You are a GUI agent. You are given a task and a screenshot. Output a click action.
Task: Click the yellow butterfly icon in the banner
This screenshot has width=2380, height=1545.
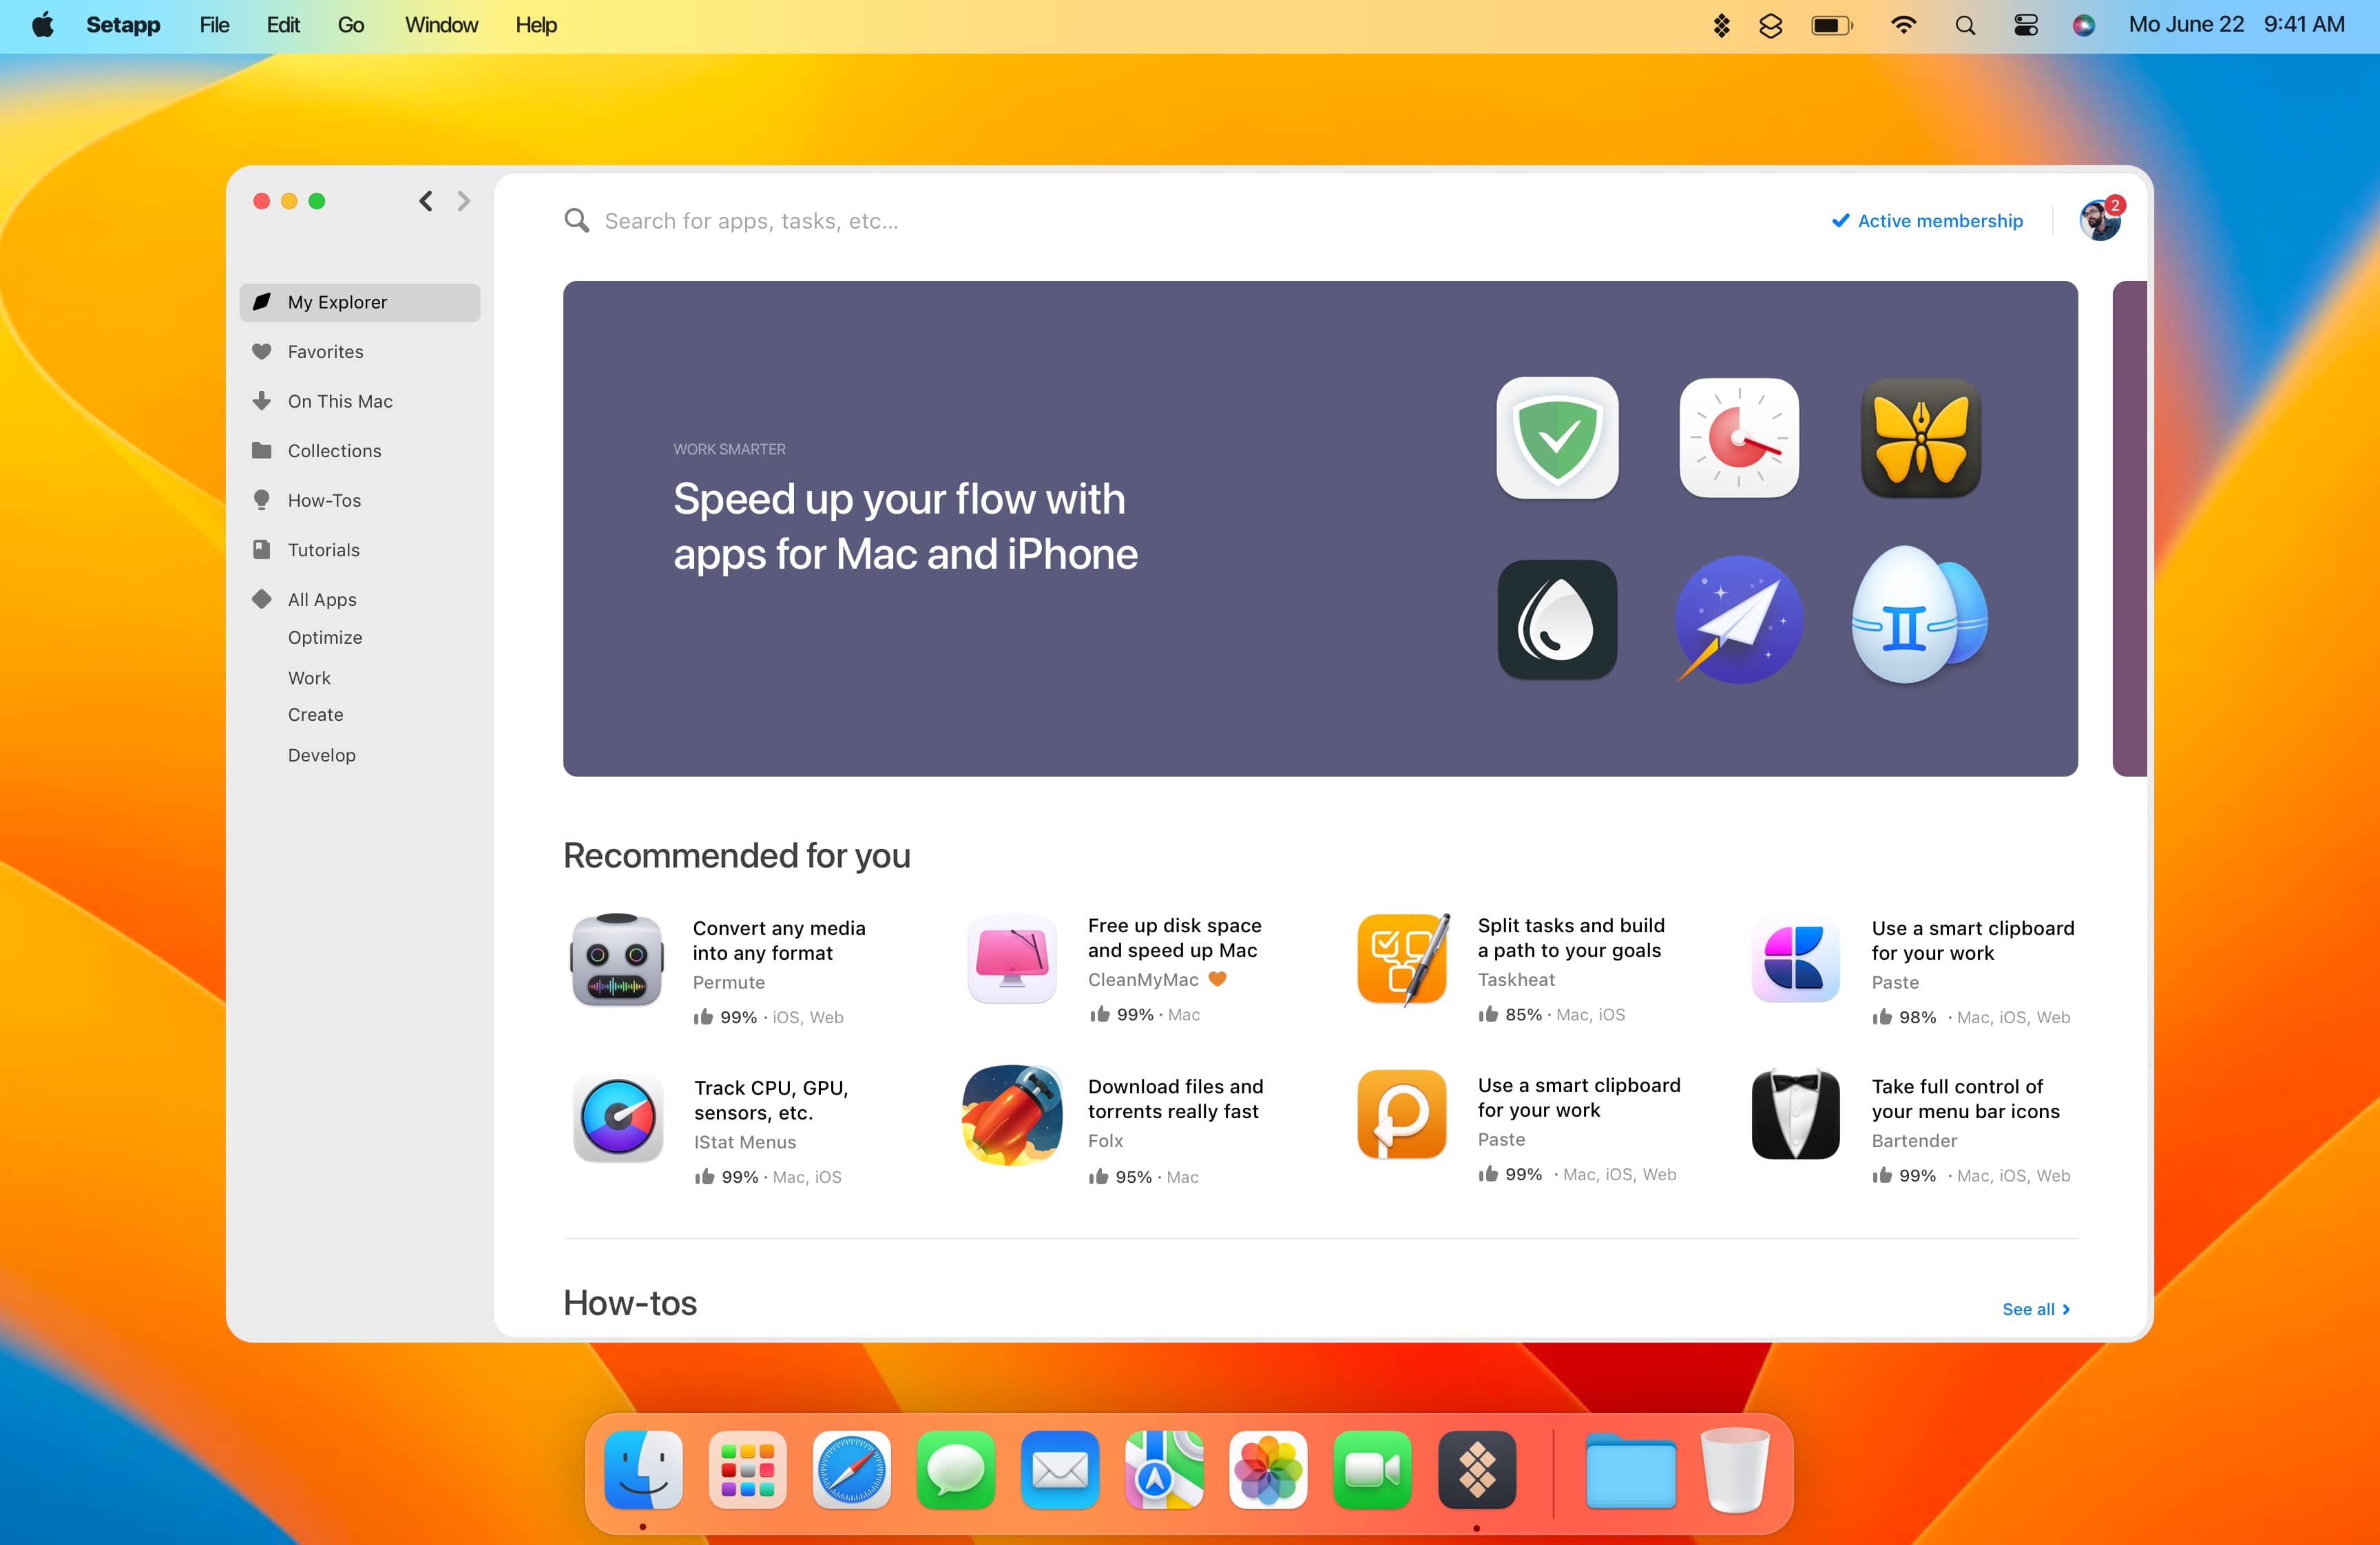(1921, 438)
